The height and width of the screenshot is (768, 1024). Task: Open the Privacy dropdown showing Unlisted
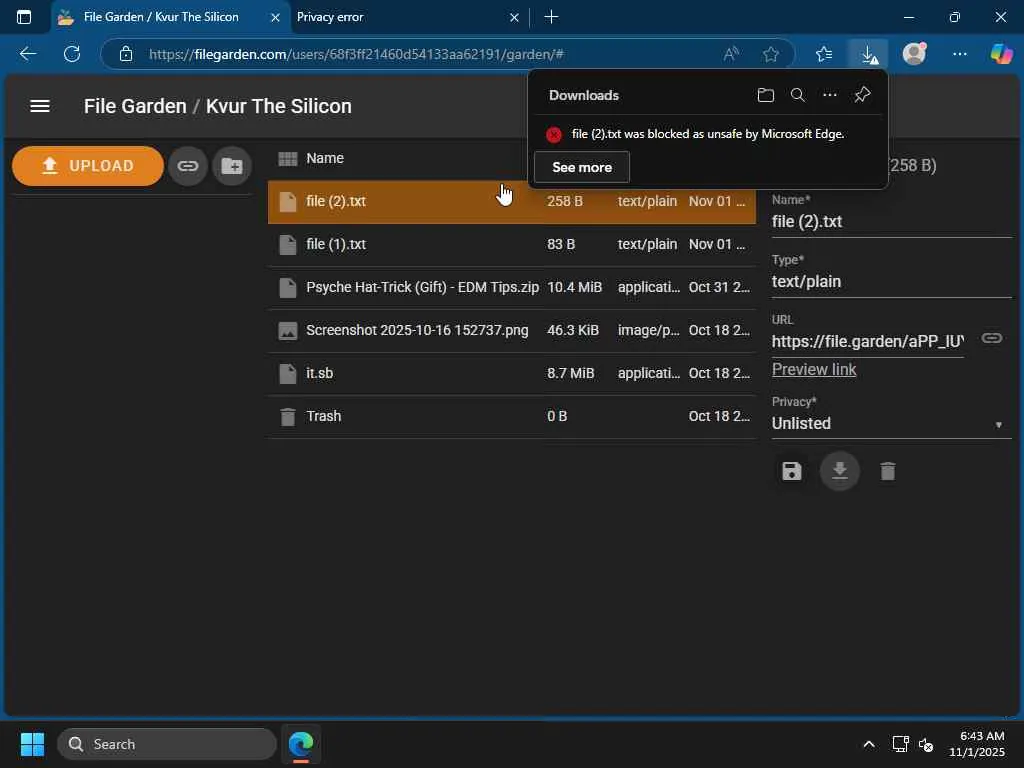click(891, 423)
